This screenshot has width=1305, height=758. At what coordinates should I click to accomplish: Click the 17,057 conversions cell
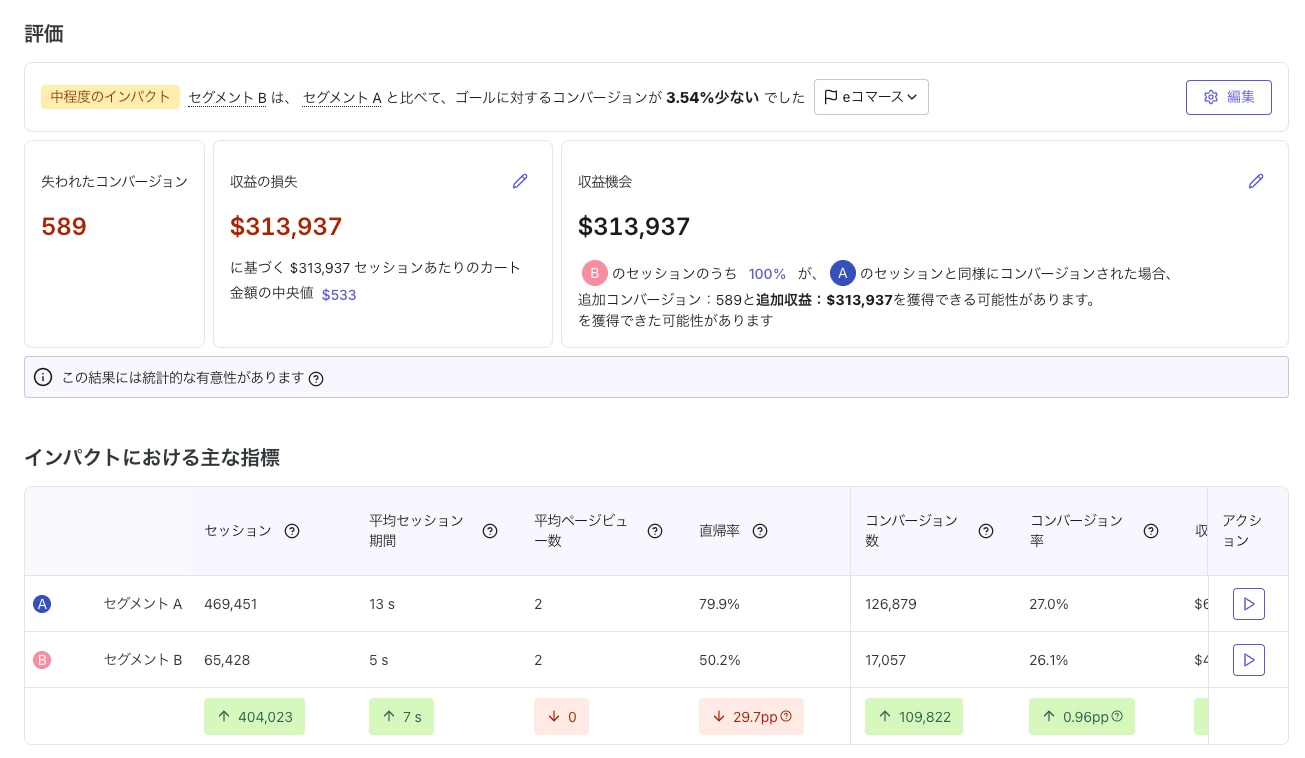tap(887, 660)
